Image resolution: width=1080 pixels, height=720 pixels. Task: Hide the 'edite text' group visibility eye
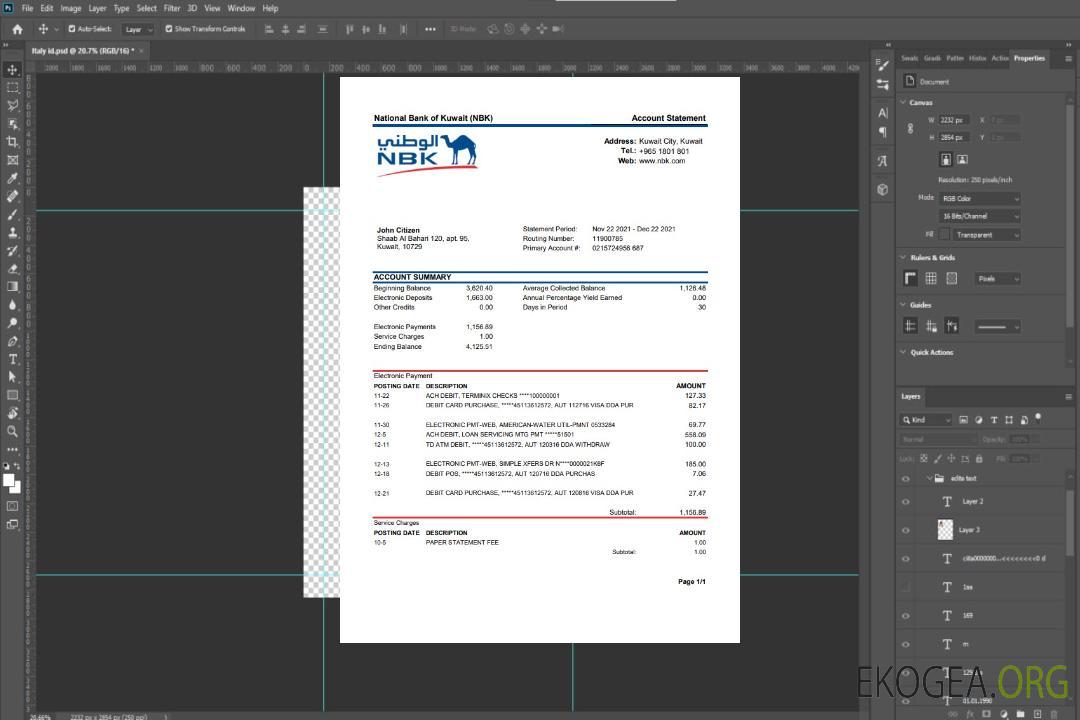pyautogui.click(x=906, y=479)
